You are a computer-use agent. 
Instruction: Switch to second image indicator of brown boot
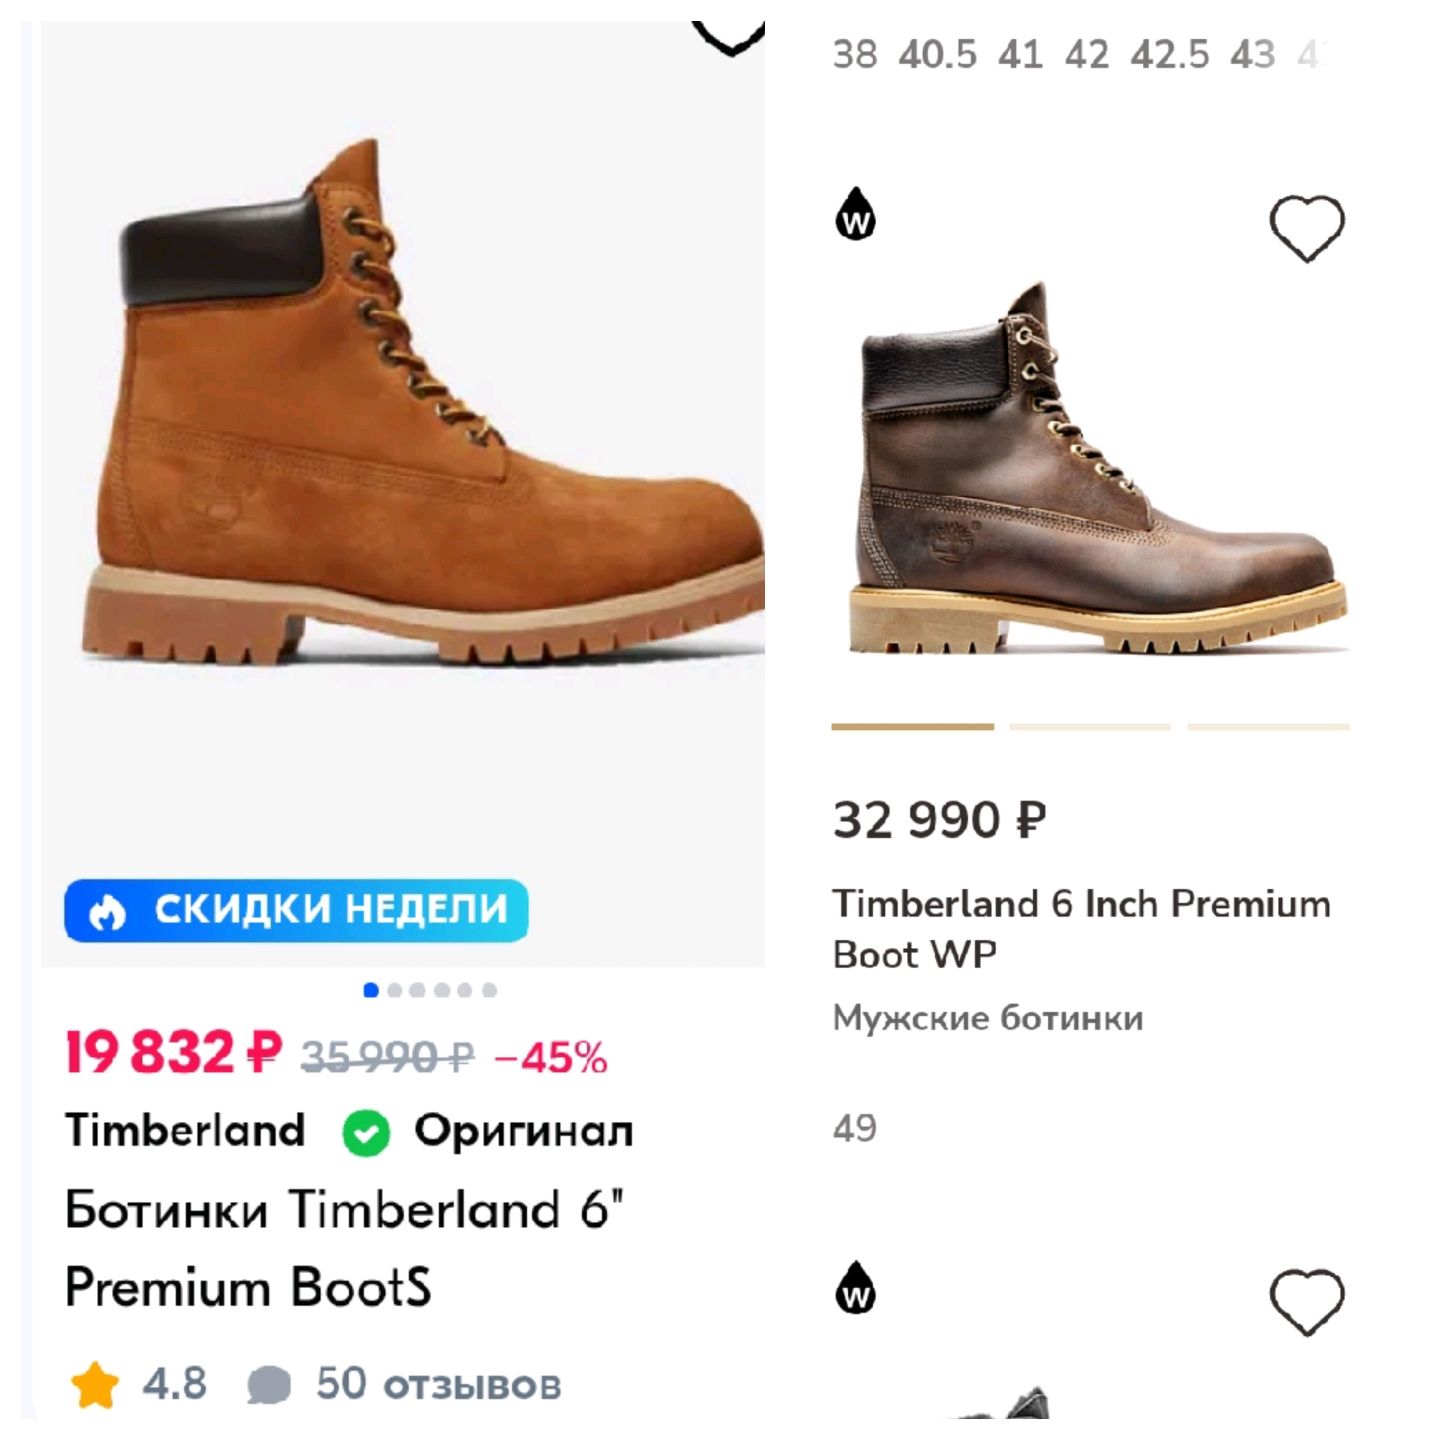pyautogui.click(x=1090, y=727)
